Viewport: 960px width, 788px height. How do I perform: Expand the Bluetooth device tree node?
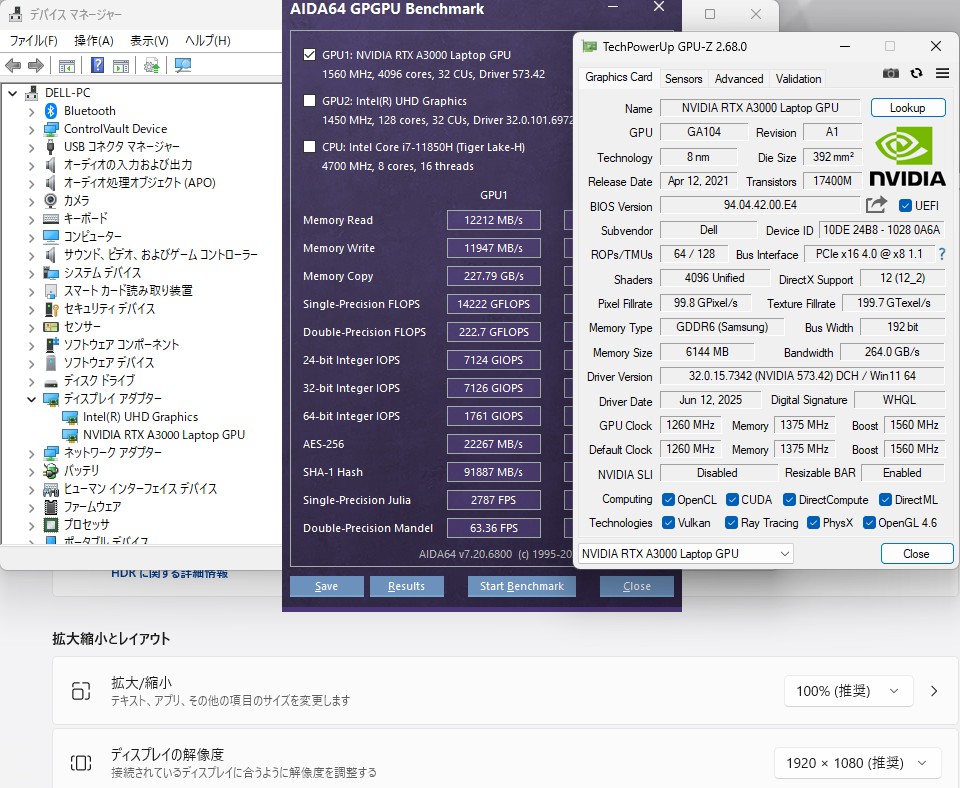pyautogui.click(x=32, y=111)
